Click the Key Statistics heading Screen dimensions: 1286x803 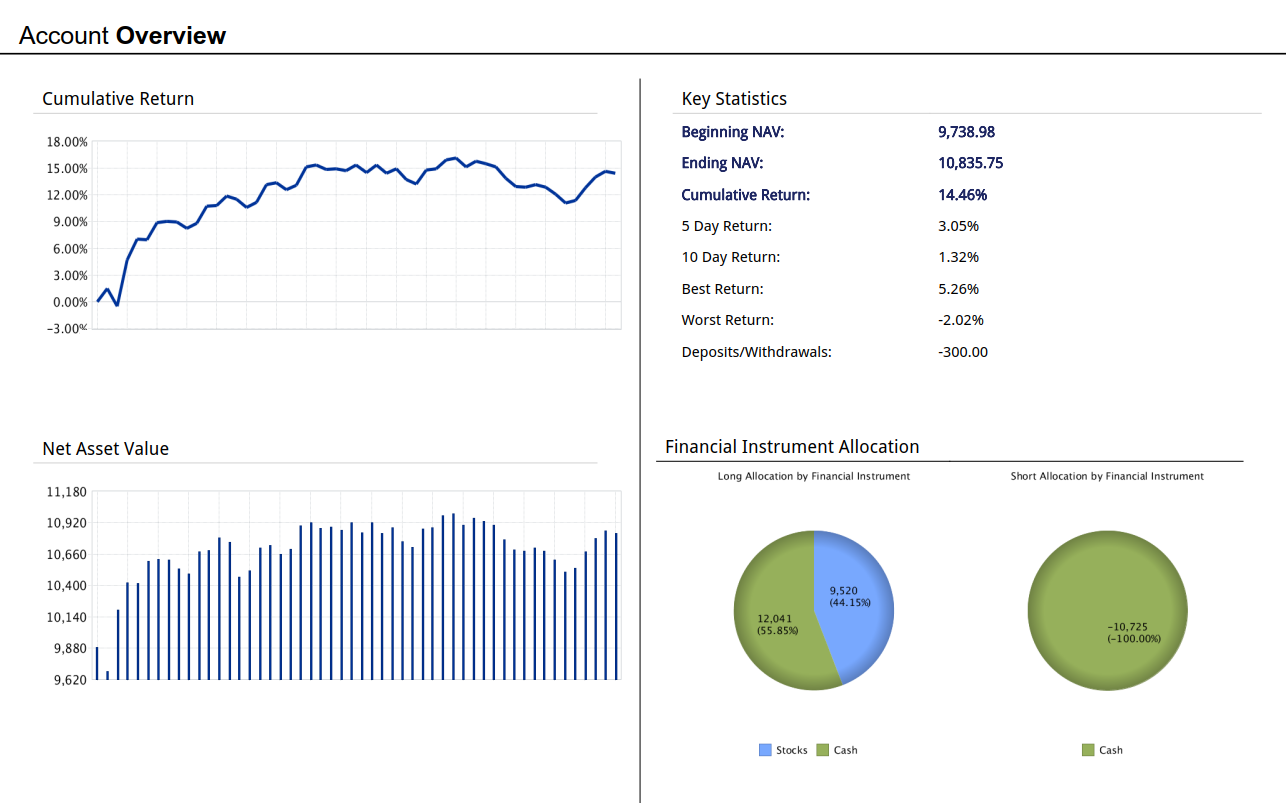734,99
